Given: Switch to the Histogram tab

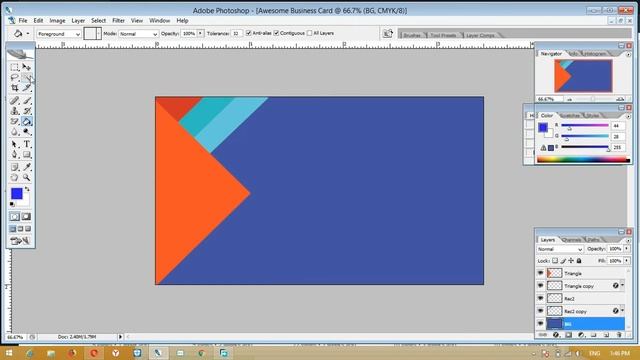Looking at the screenshot, I should tap(594, 54).
